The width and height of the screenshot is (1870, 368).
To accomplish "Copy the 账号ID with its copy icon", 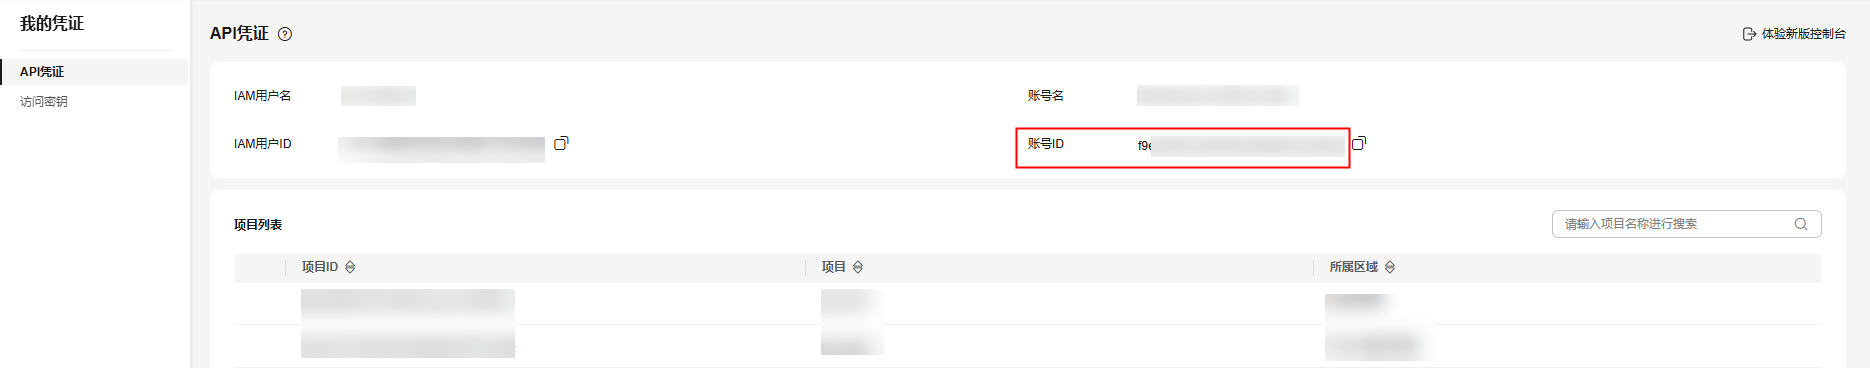I will [x=1359, y=143].
